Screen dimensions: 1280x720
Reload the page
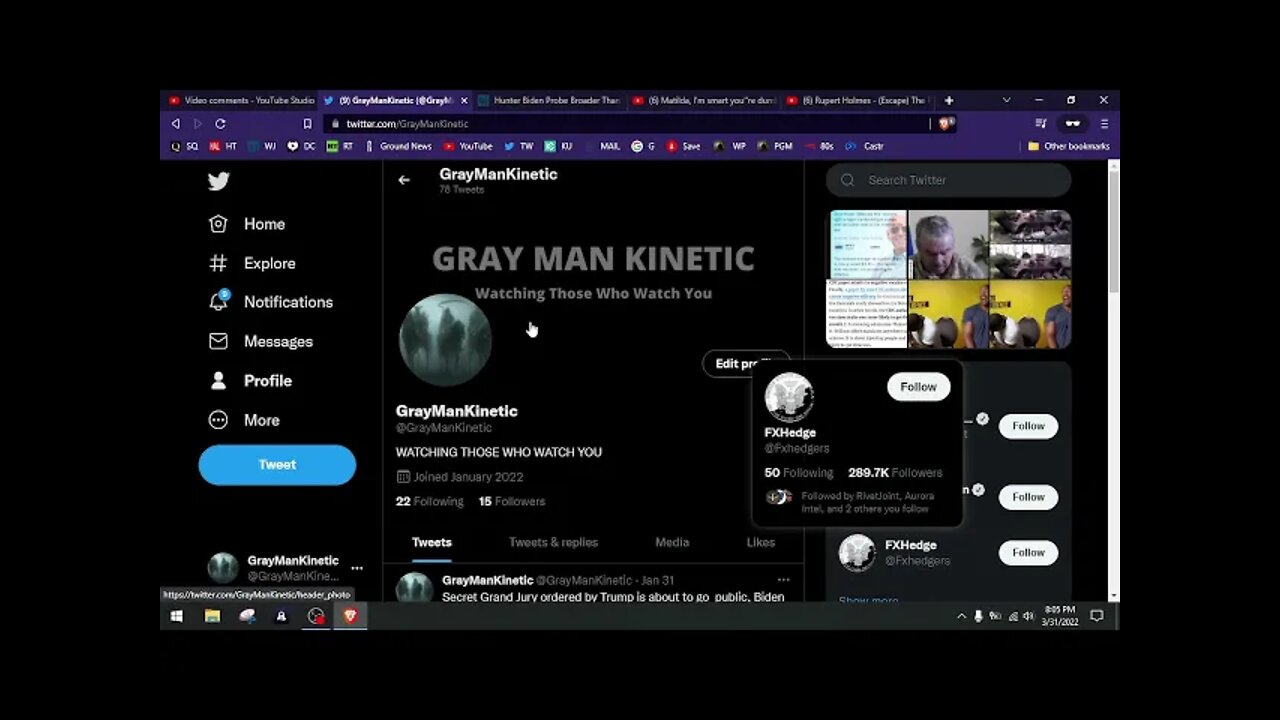point(220,124)
